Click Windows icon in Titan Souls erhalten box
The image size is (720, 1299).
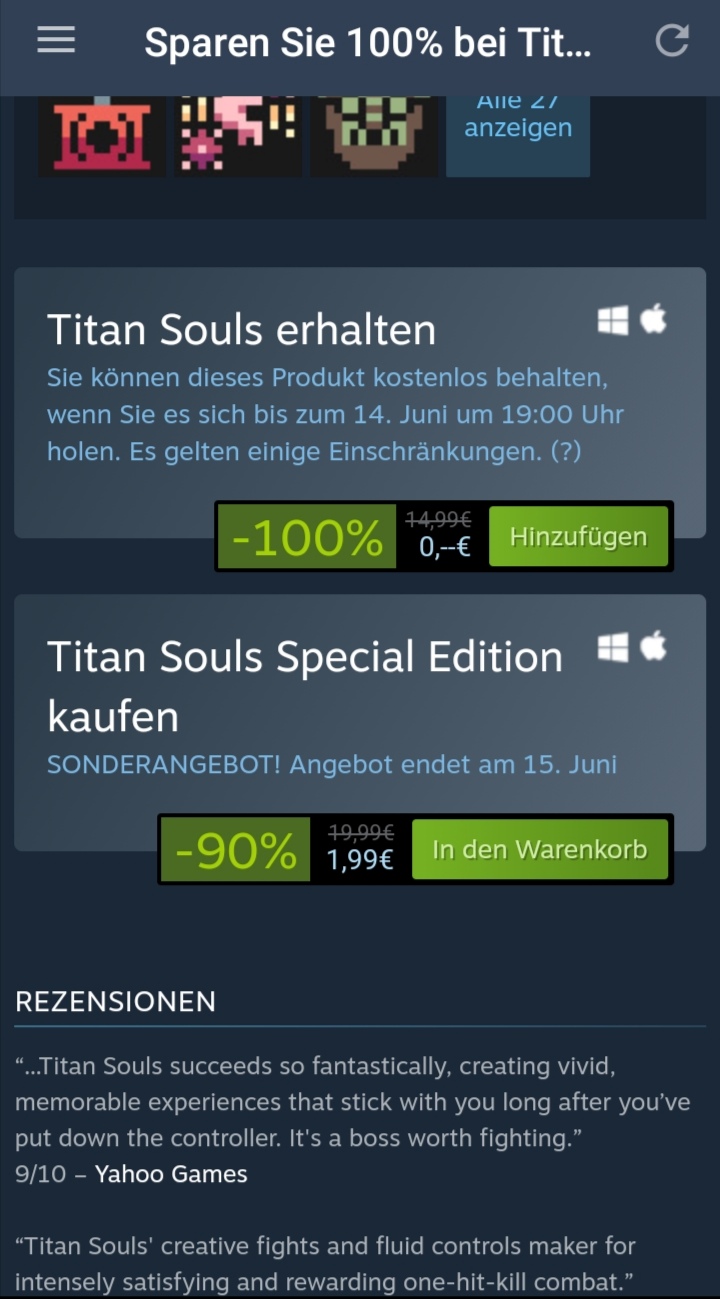(613, 321)
